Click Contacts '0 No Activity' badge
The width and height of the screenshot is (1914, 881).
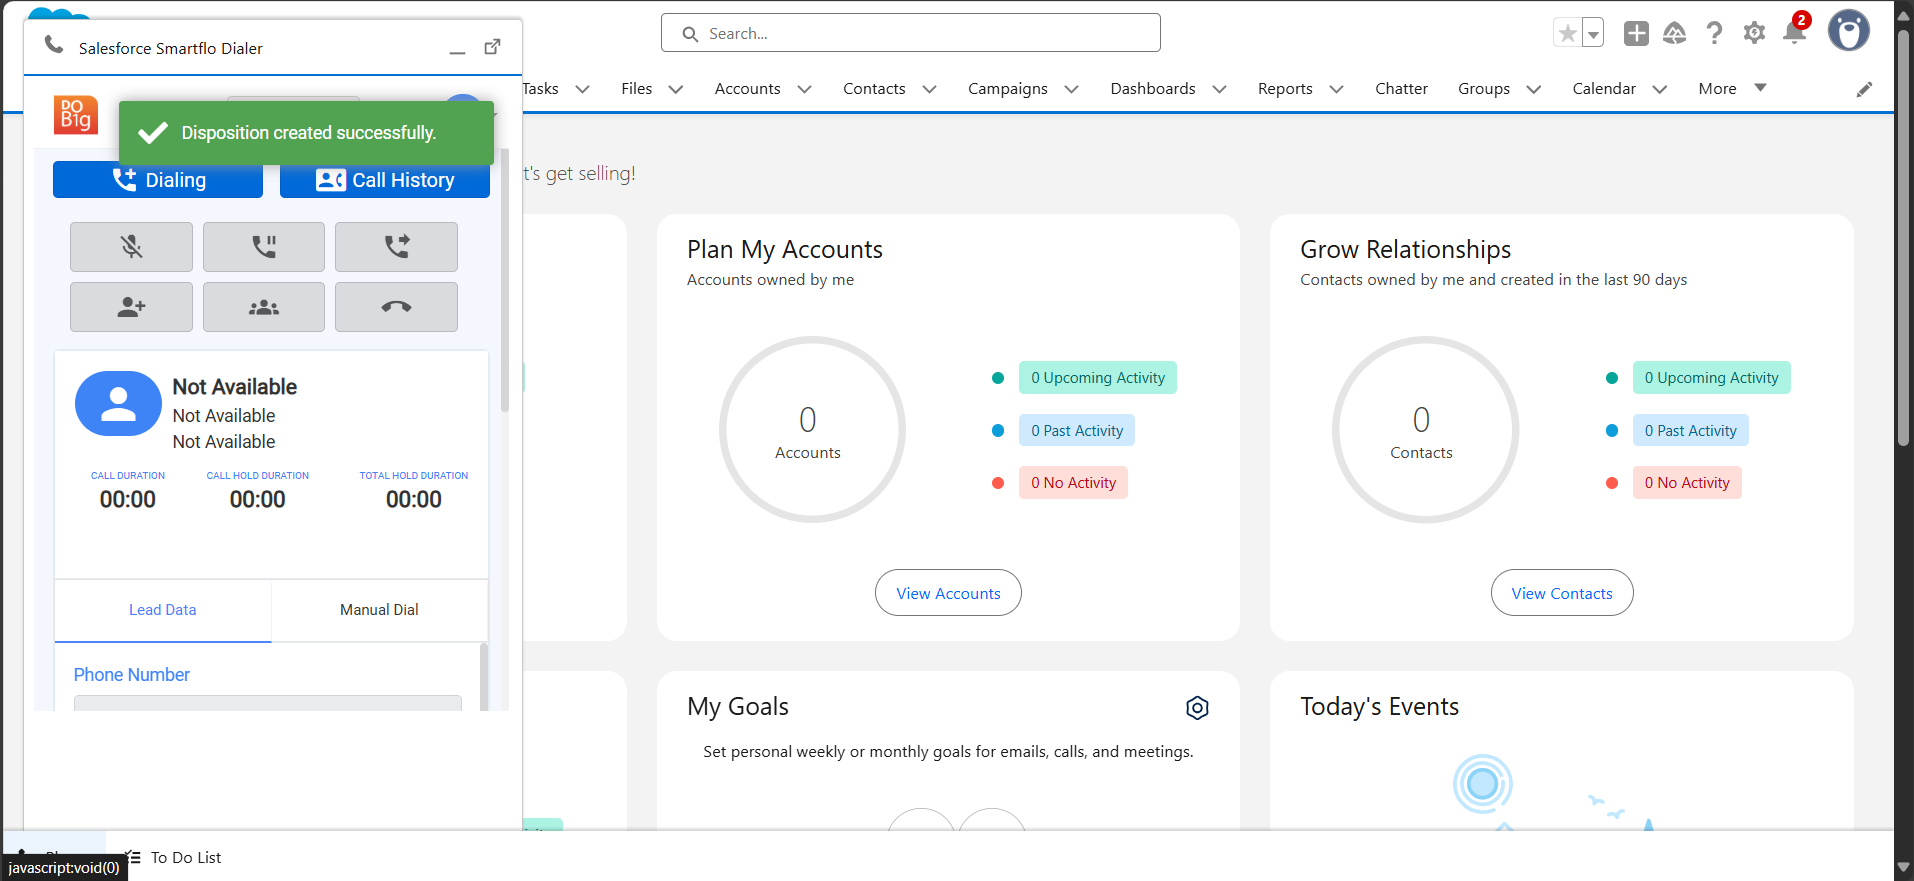tap(1687, 483)
